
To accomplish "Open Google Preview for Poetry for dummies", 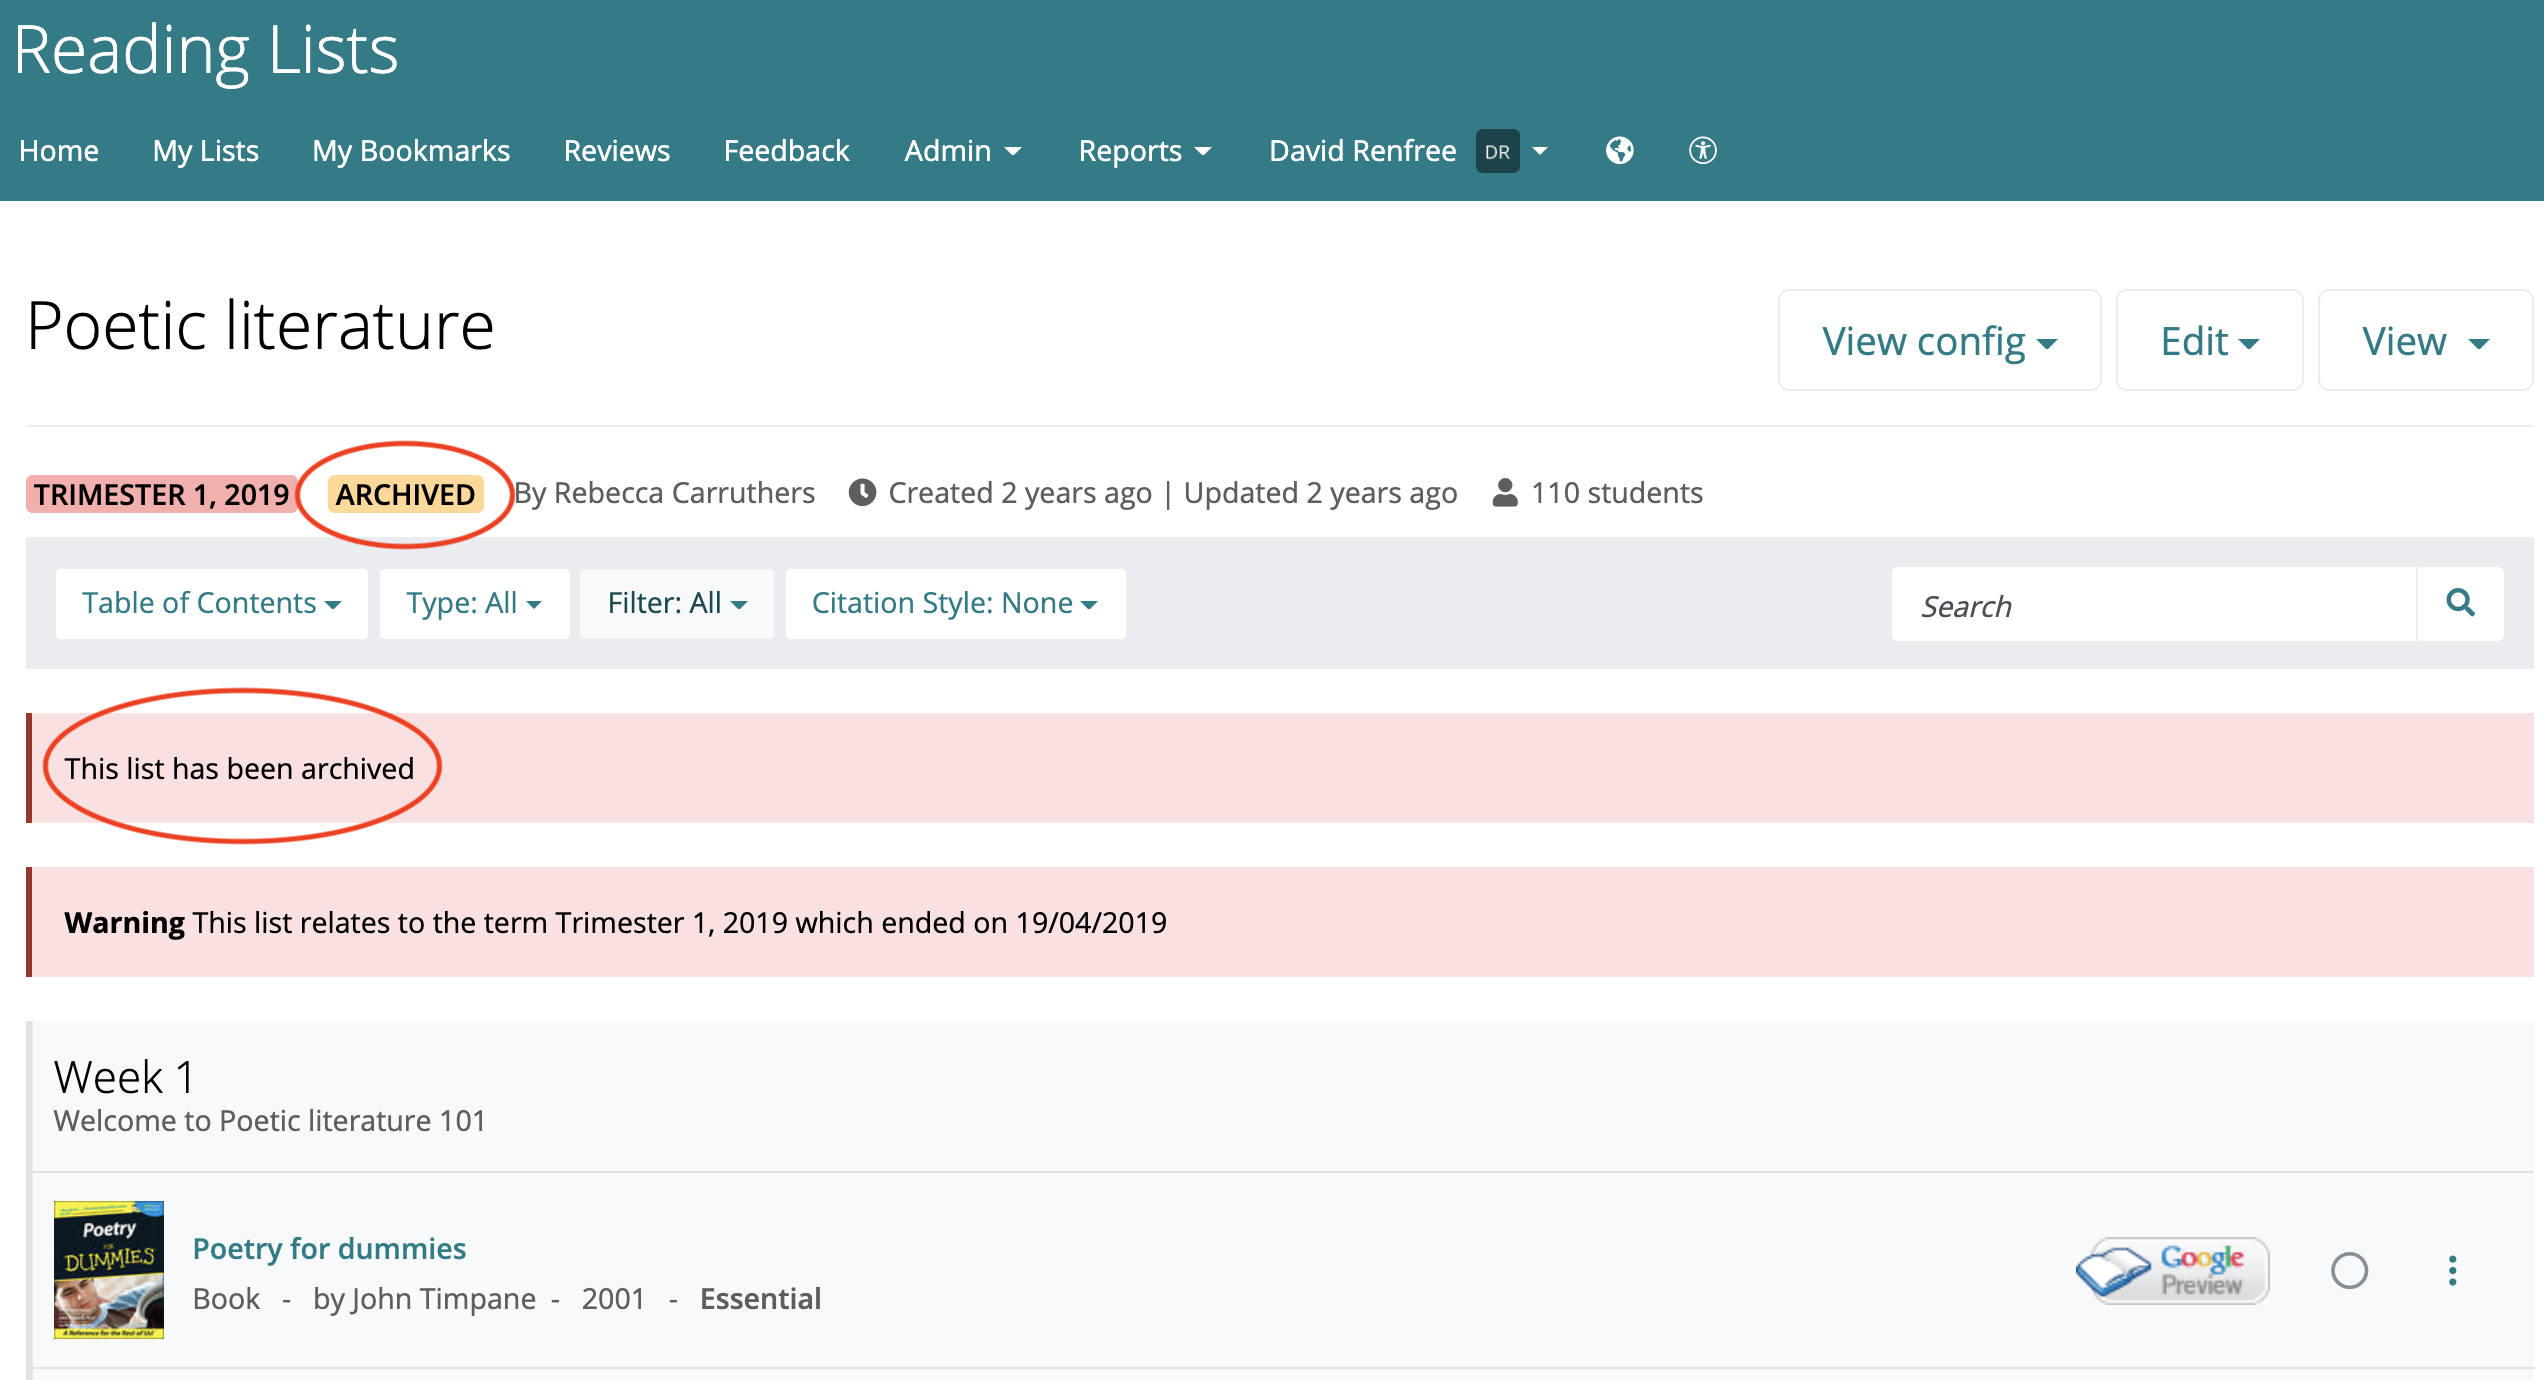I will (x=2171, y=1270).
